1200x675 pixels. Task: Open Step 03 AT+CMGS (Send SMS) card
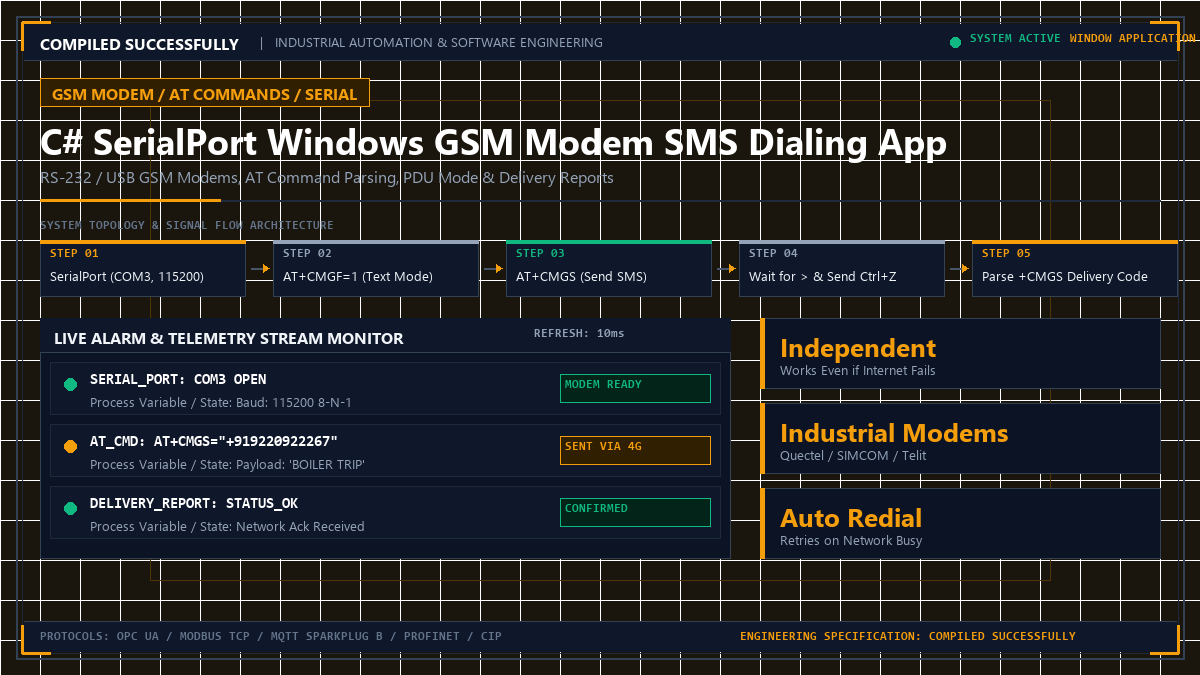pos(609,268)
